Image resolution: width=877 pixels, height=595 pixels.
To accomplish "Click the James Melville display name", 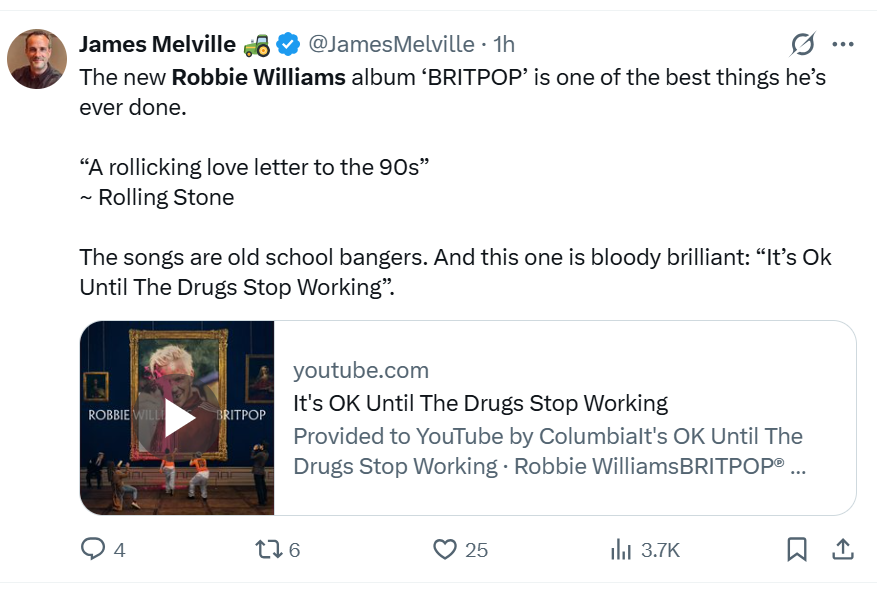I will pyautogui.click(x=157, y=44).
